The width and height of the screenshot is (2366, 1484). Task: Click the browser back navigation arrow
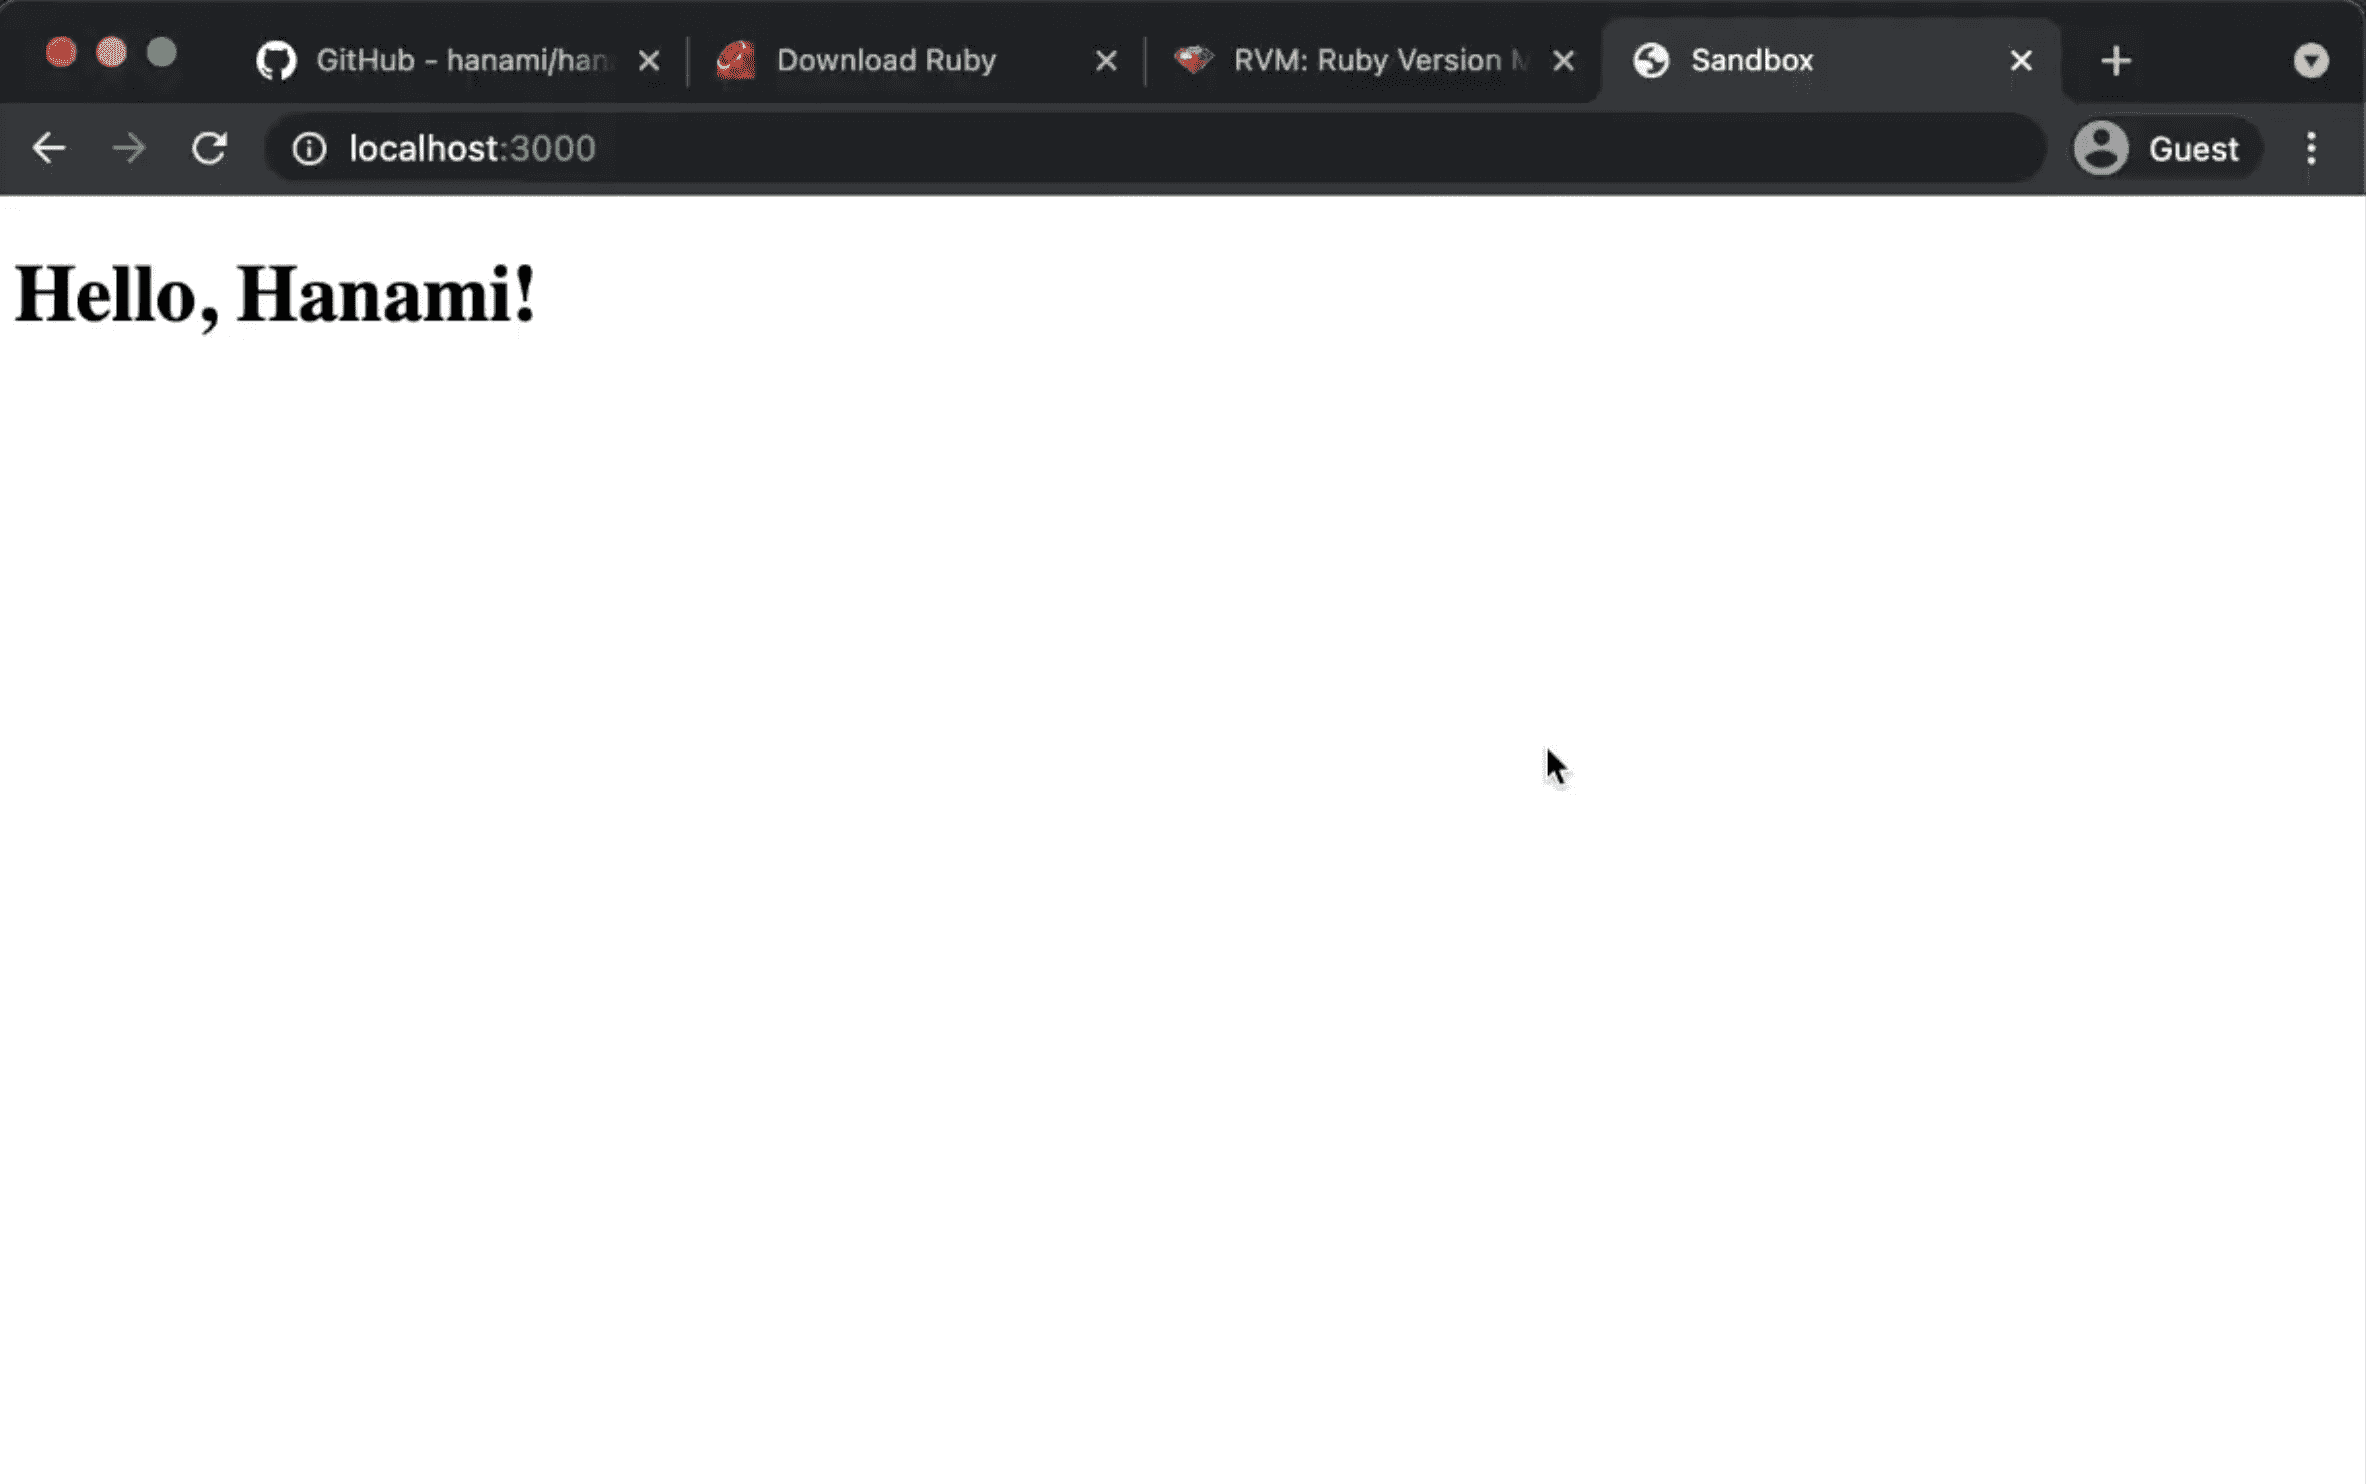coord(50,147)
